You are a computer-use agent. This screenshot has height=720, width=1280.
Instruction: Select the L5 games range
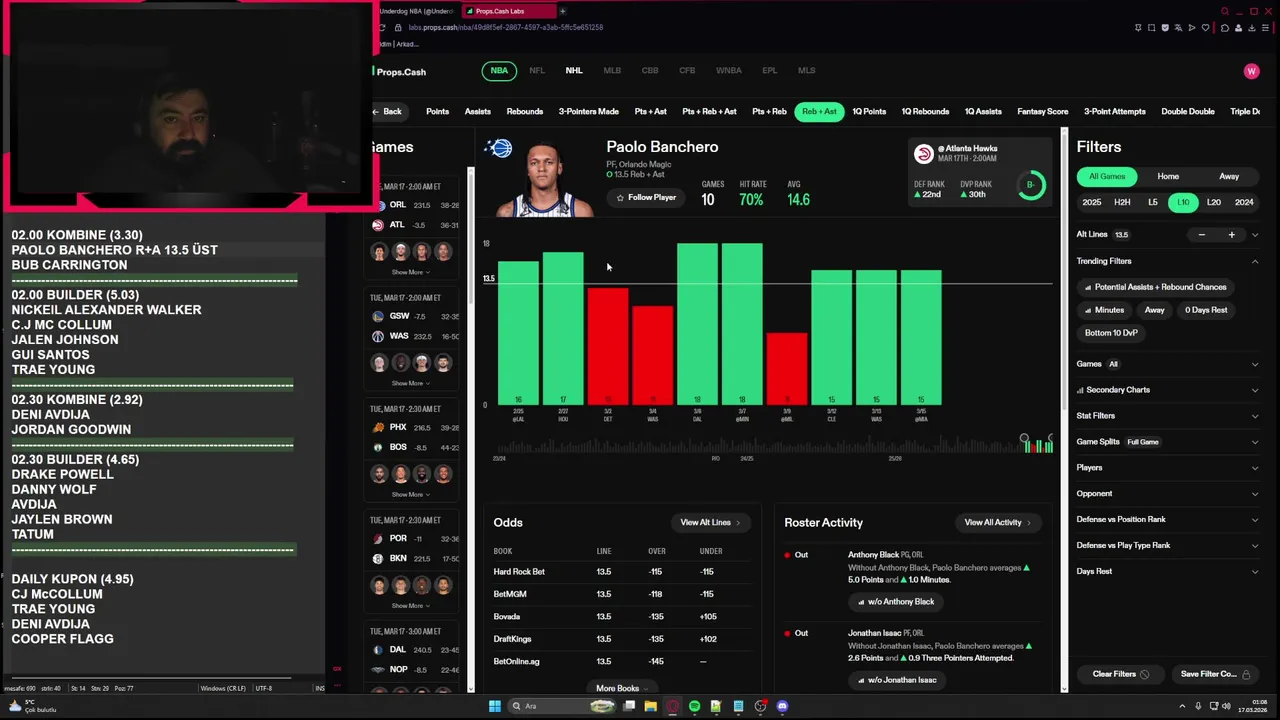1153,202
